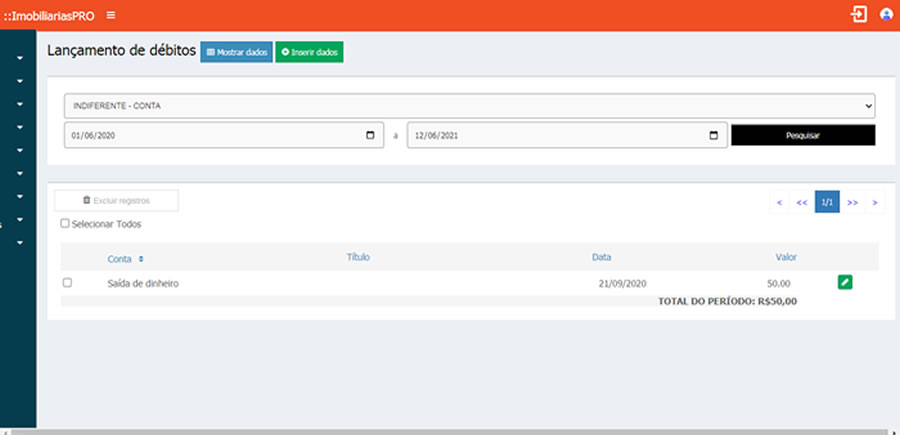Click the hamburger menu icon beside ImobiliariasPRO

pos(110,15)
